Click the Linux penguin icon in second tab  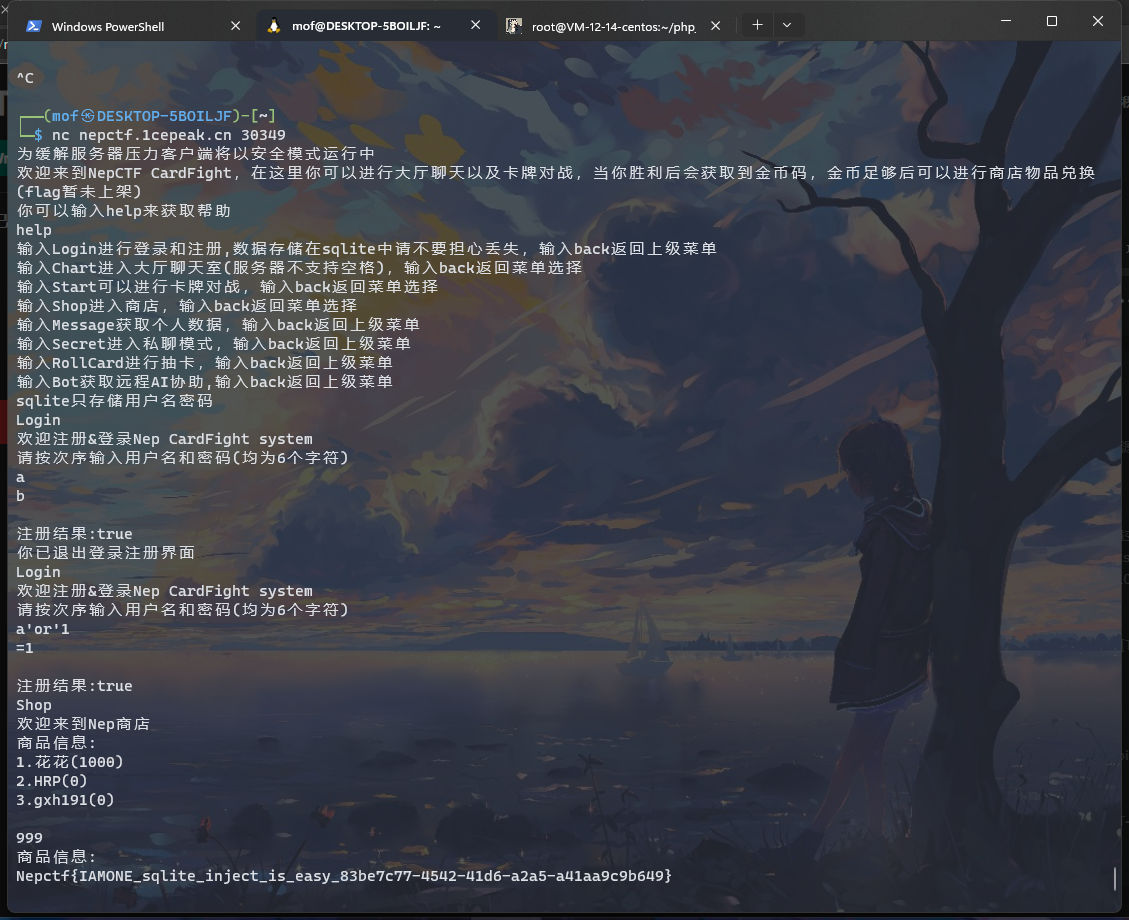point(274,26)
